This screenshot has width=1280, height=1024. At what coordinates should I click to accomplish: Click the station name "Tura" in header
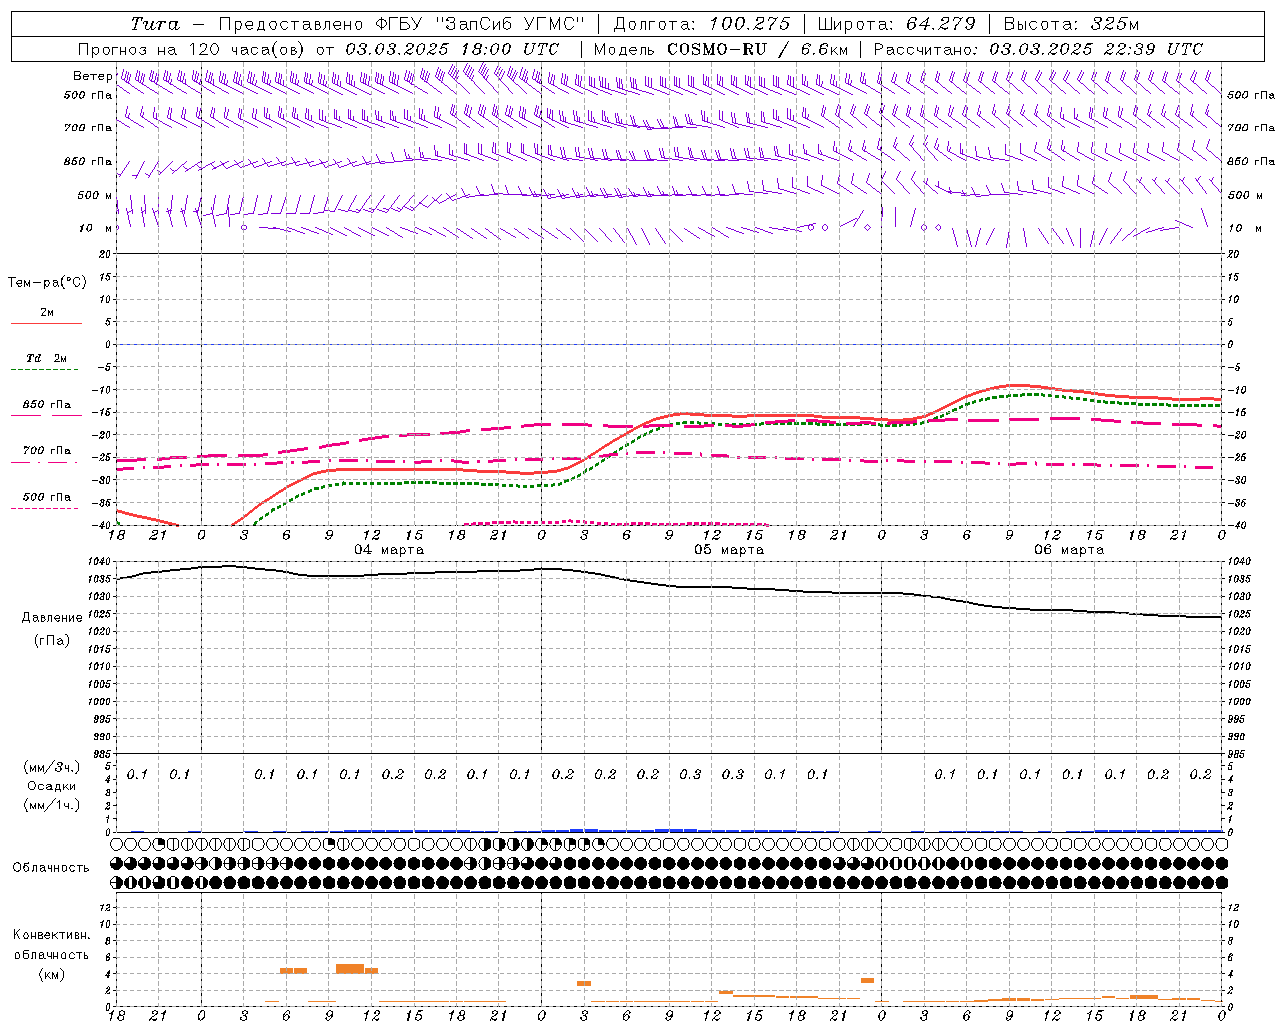[x=155, y=24]
